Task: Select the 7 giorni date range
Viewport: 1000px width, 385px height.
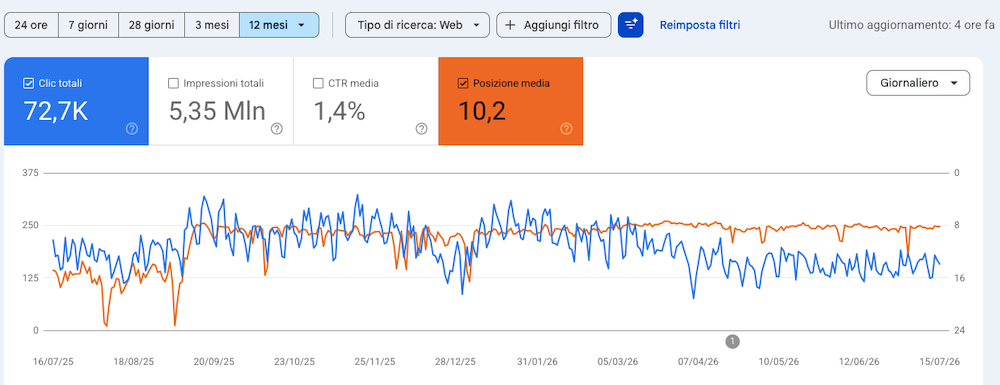Action: tap(89, 25)
